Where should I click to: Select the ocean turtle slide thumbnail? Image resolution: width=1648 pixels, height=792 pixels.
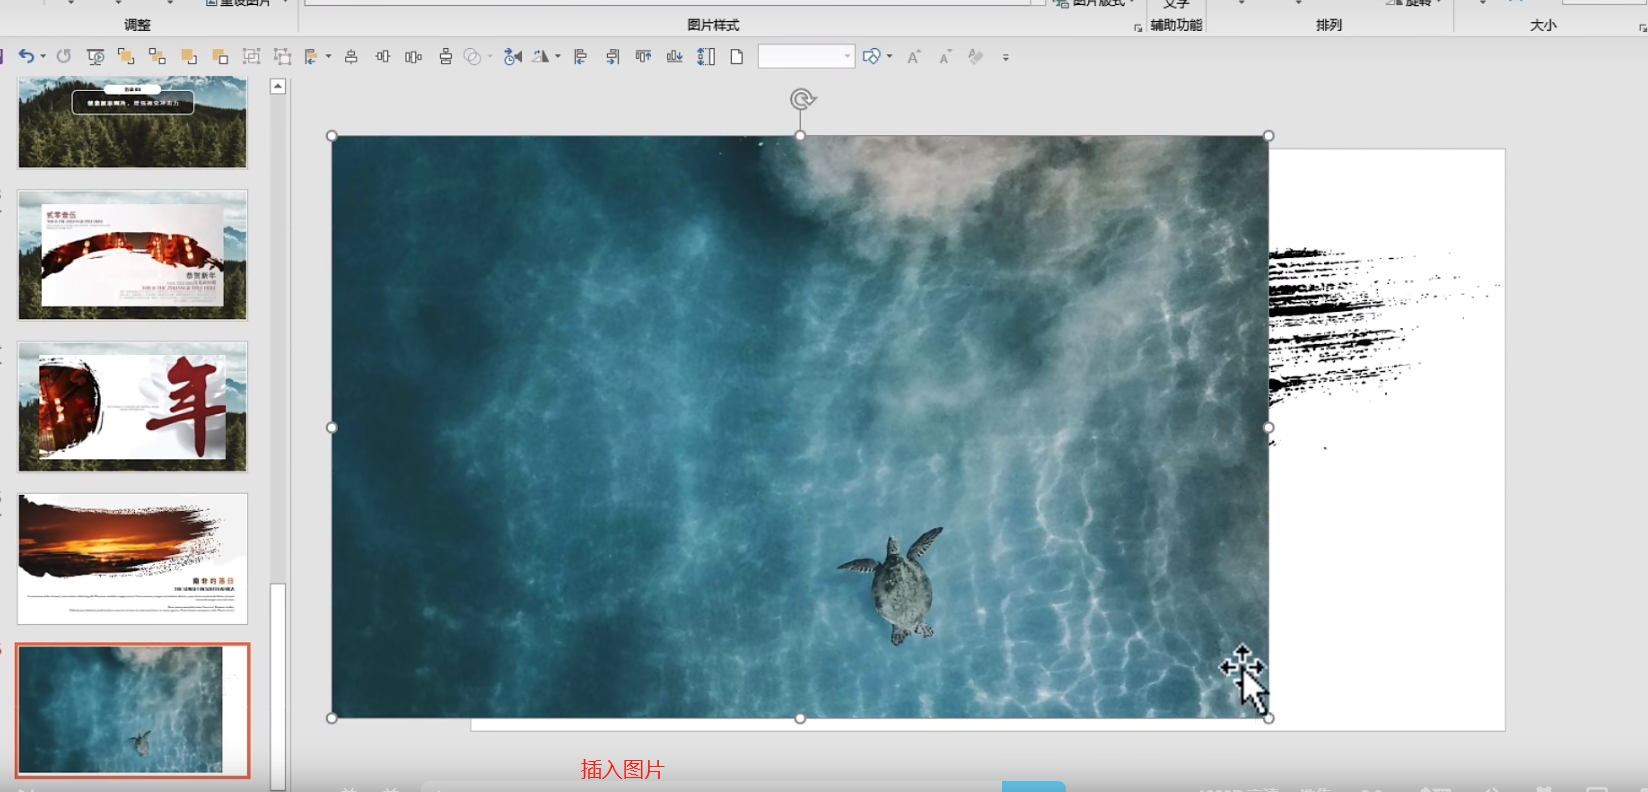coord(132,710)
